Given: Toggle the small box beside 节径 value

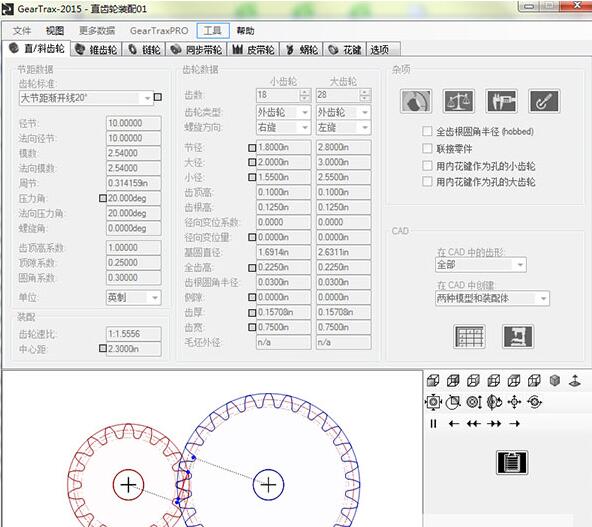Looking at the screenshot, I should [252, 148].
